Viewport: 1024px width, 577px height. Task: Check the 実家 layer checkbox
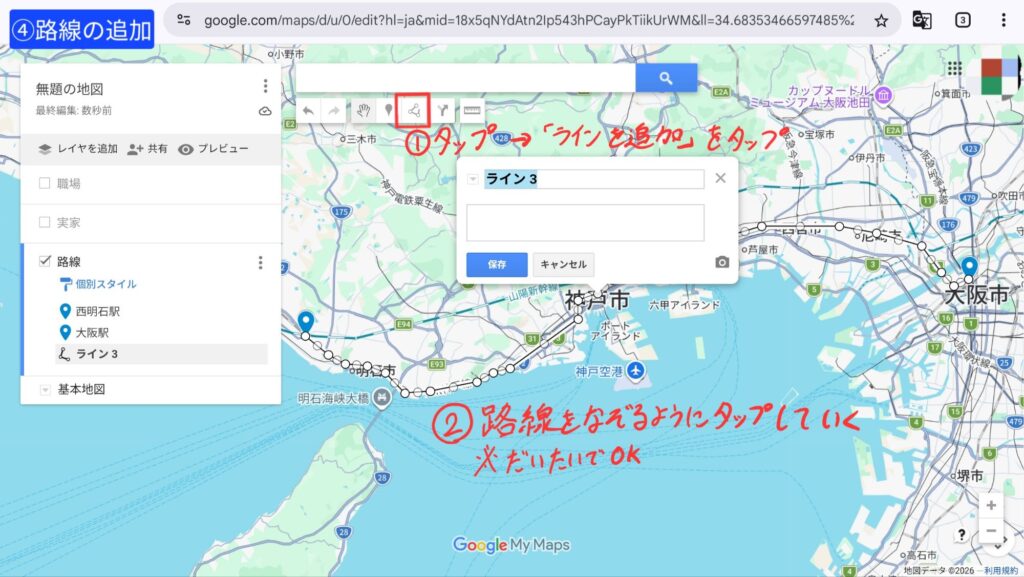point(44,222)
